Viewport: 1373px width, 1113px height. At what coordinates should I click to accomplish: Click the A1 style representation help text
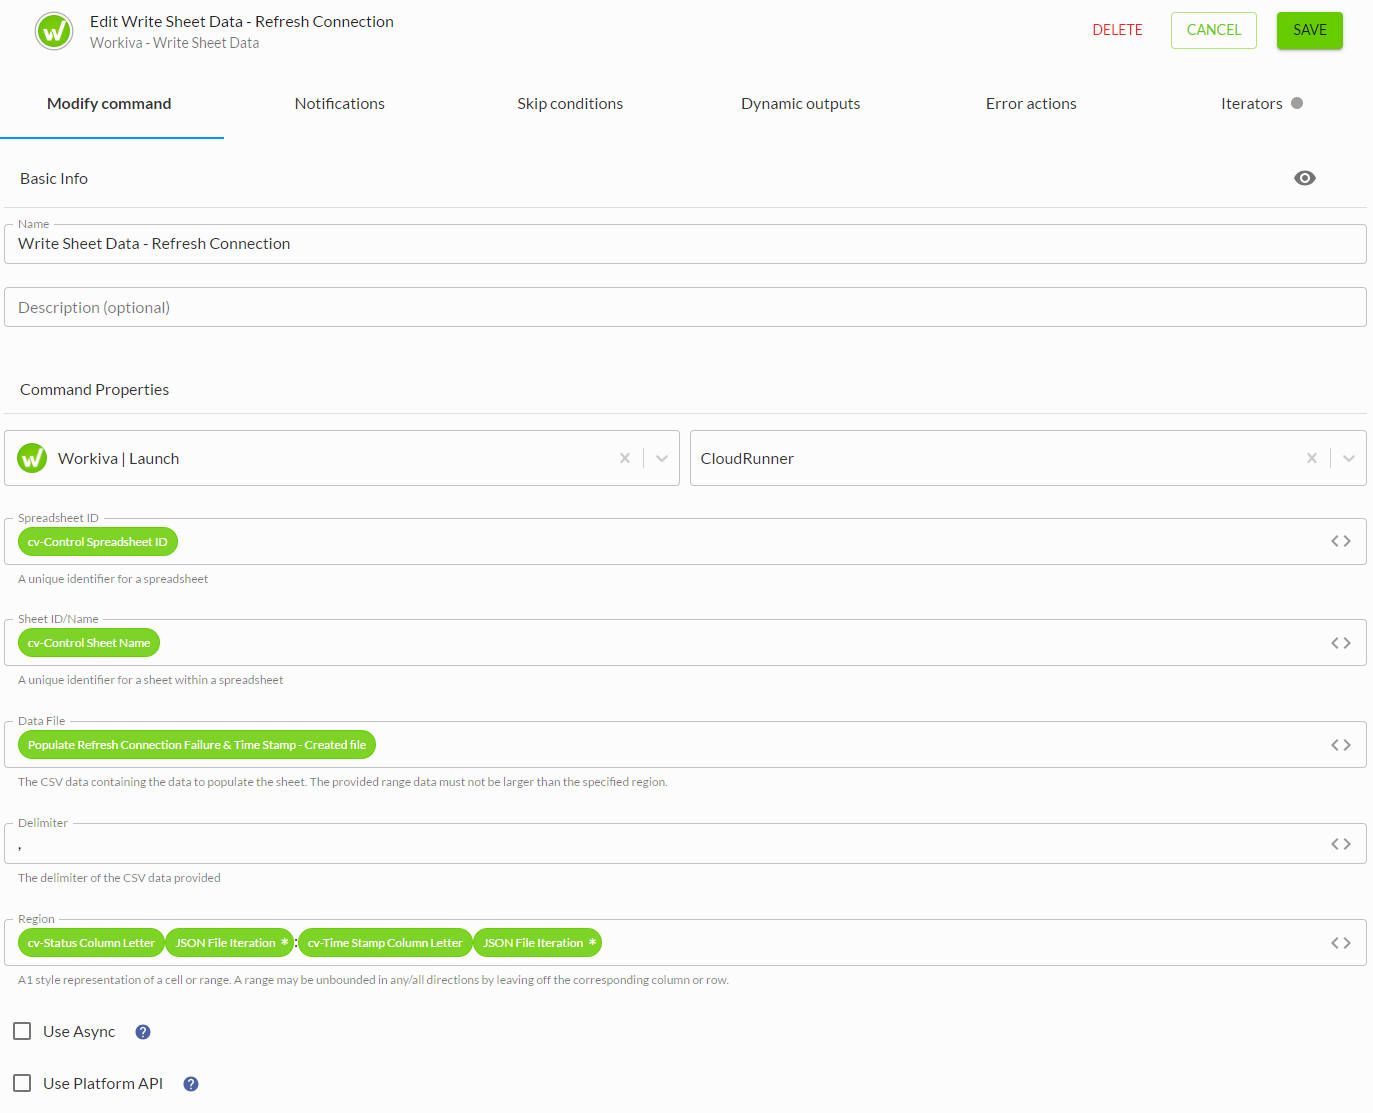373,980
